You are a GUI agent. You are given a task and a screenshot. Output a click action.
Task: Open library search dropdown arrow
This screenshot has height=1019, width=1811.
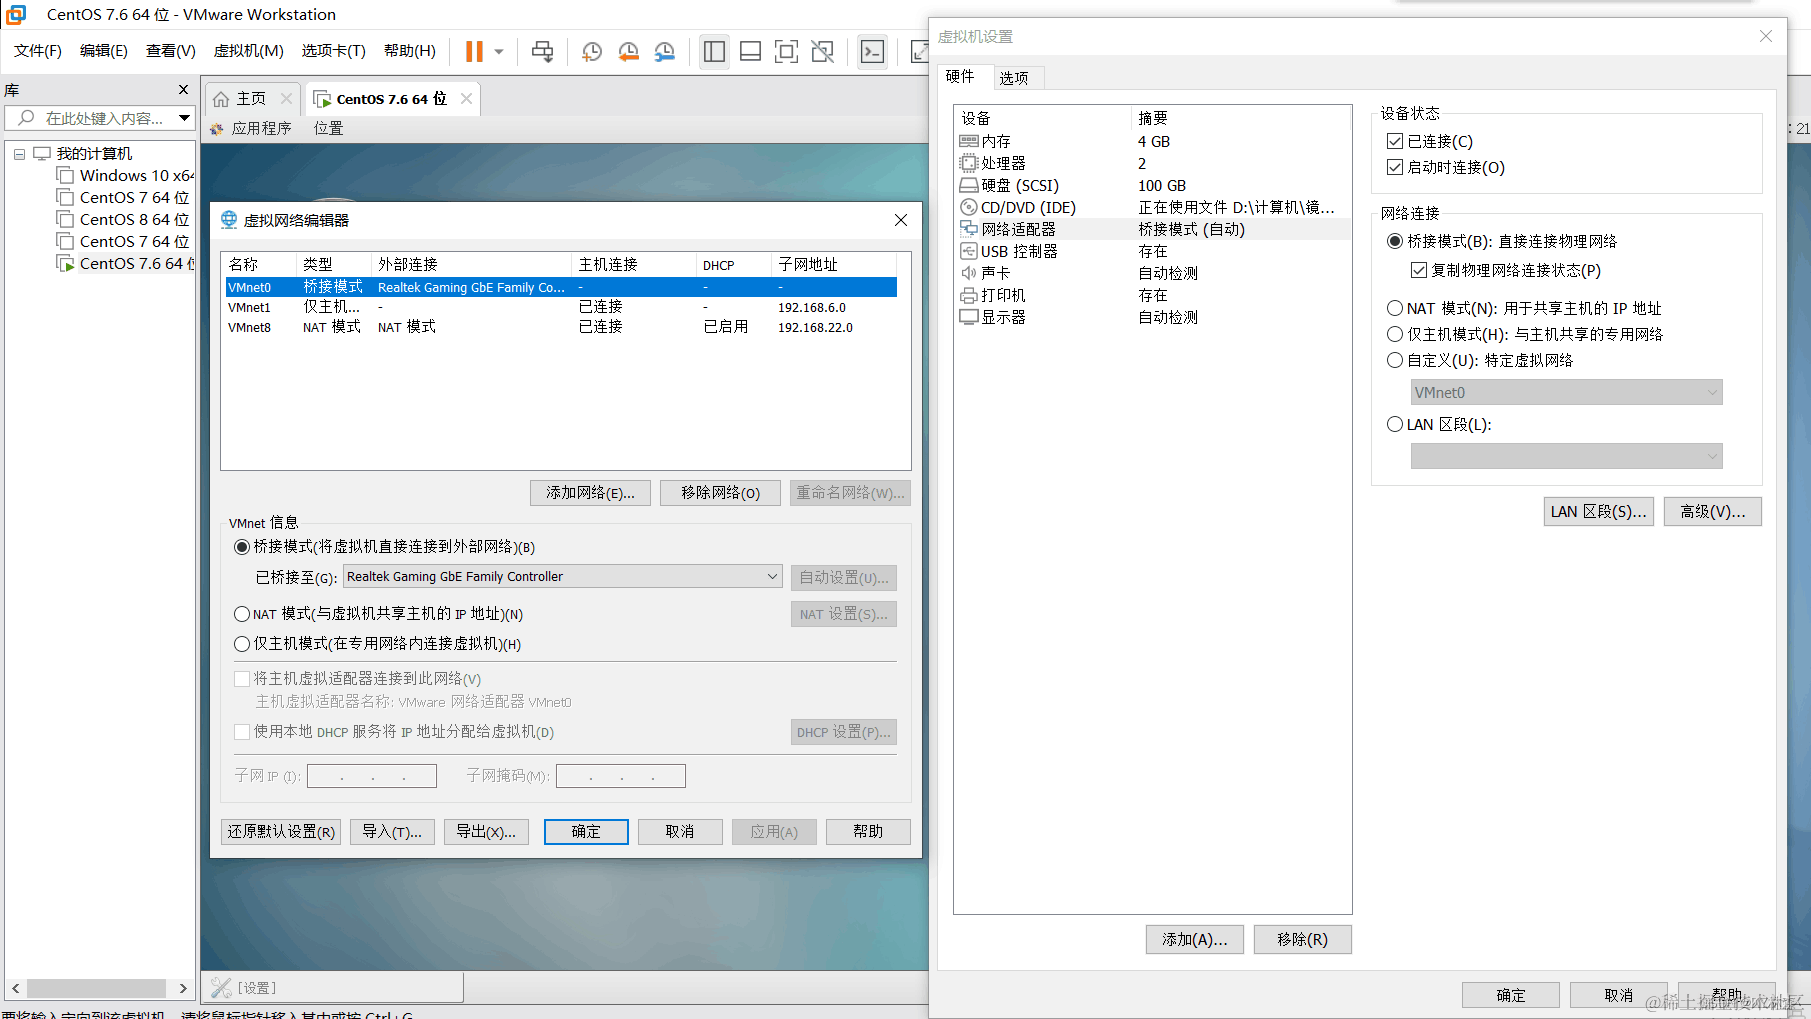coord(184,118)
